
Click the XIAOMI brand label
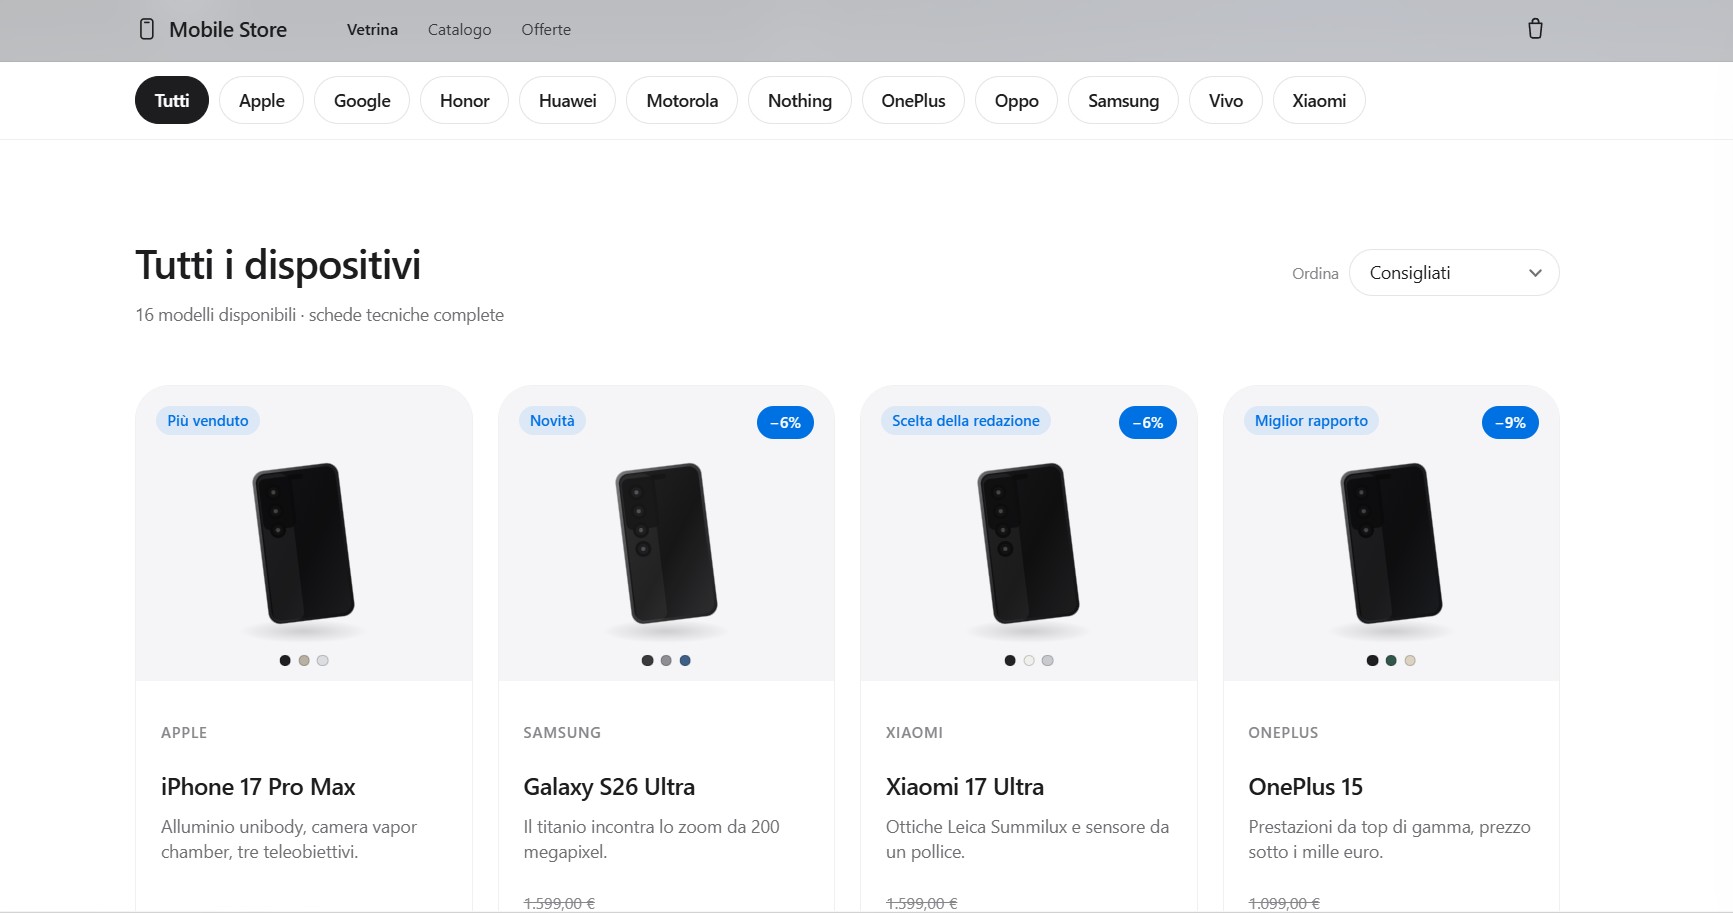914,733
